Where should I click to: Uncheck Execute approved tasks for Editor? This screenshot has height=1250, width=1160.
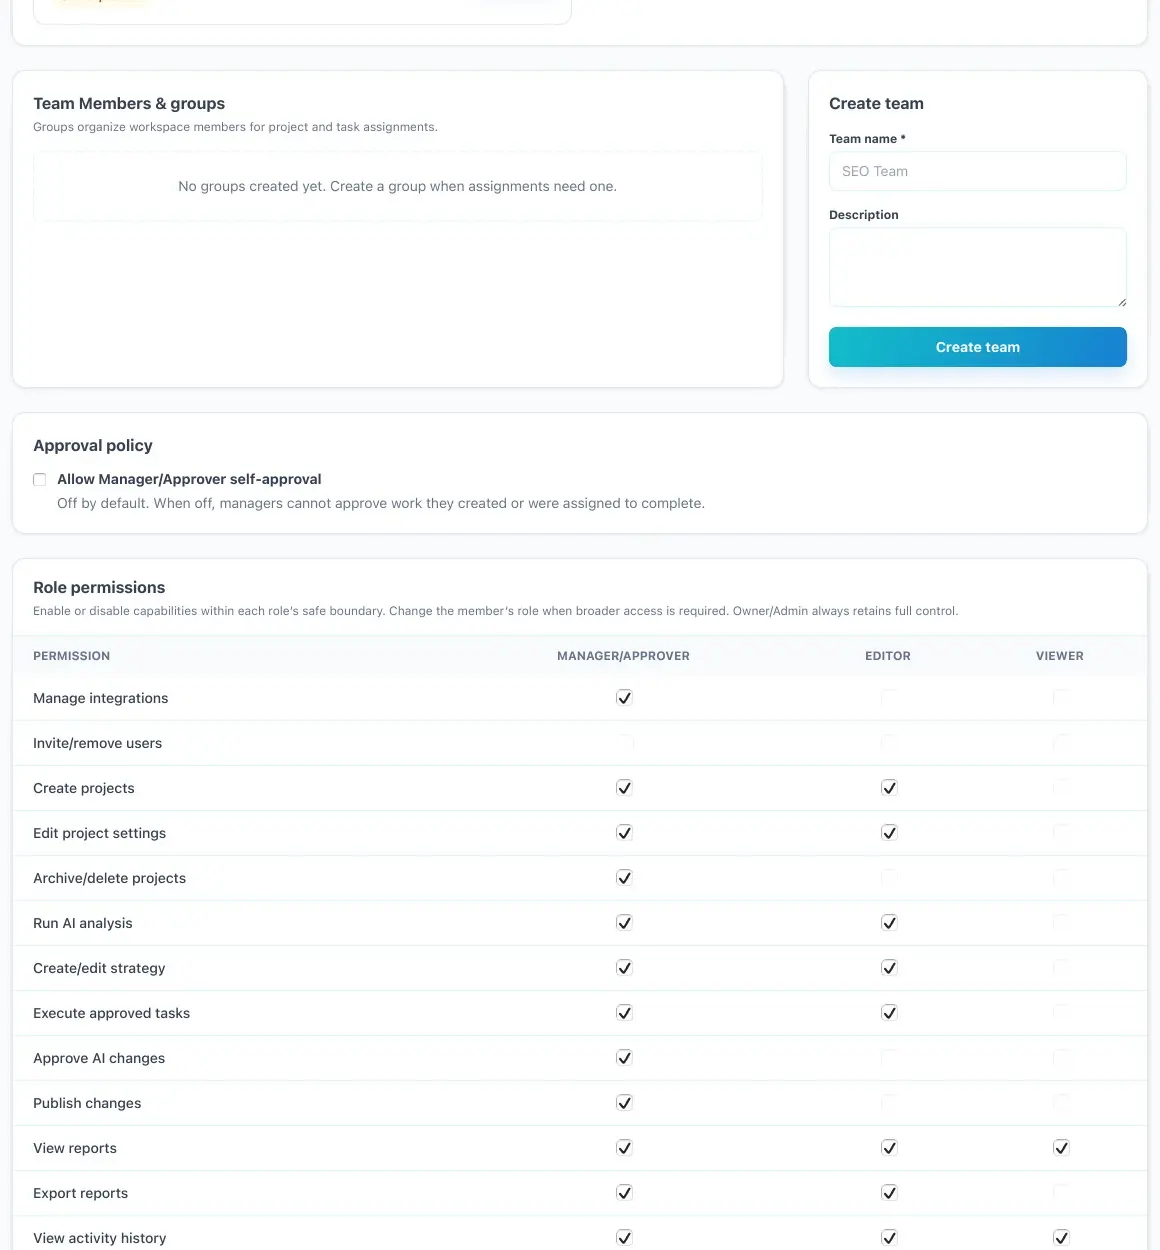click(x=889, y=1013)
